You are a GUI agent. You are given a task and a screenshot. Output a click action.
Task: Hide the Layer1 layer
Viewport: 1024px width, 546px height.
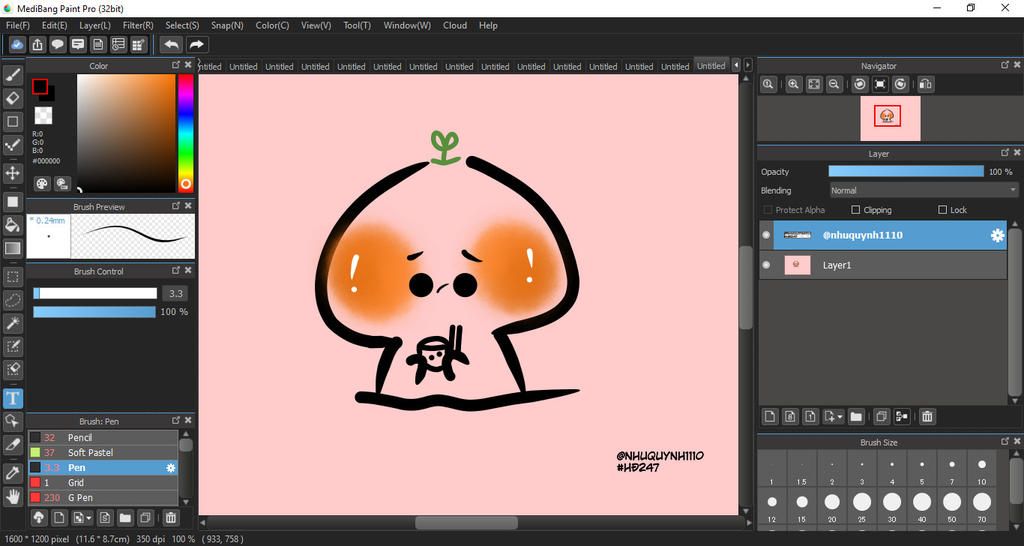click(767, 265)
